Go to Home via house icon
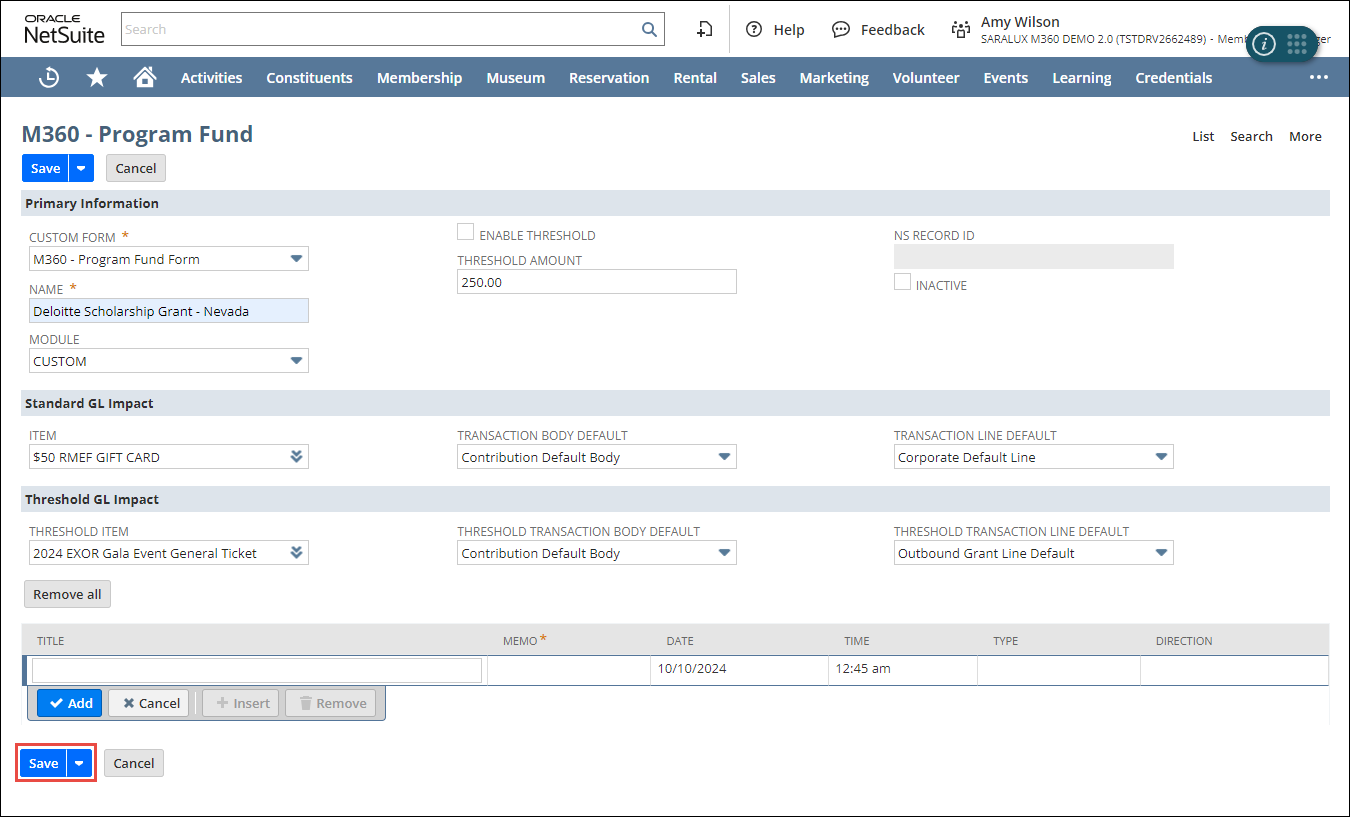Image resolution: width=1350 pixels, height=817 pixels. click(145, 77)
